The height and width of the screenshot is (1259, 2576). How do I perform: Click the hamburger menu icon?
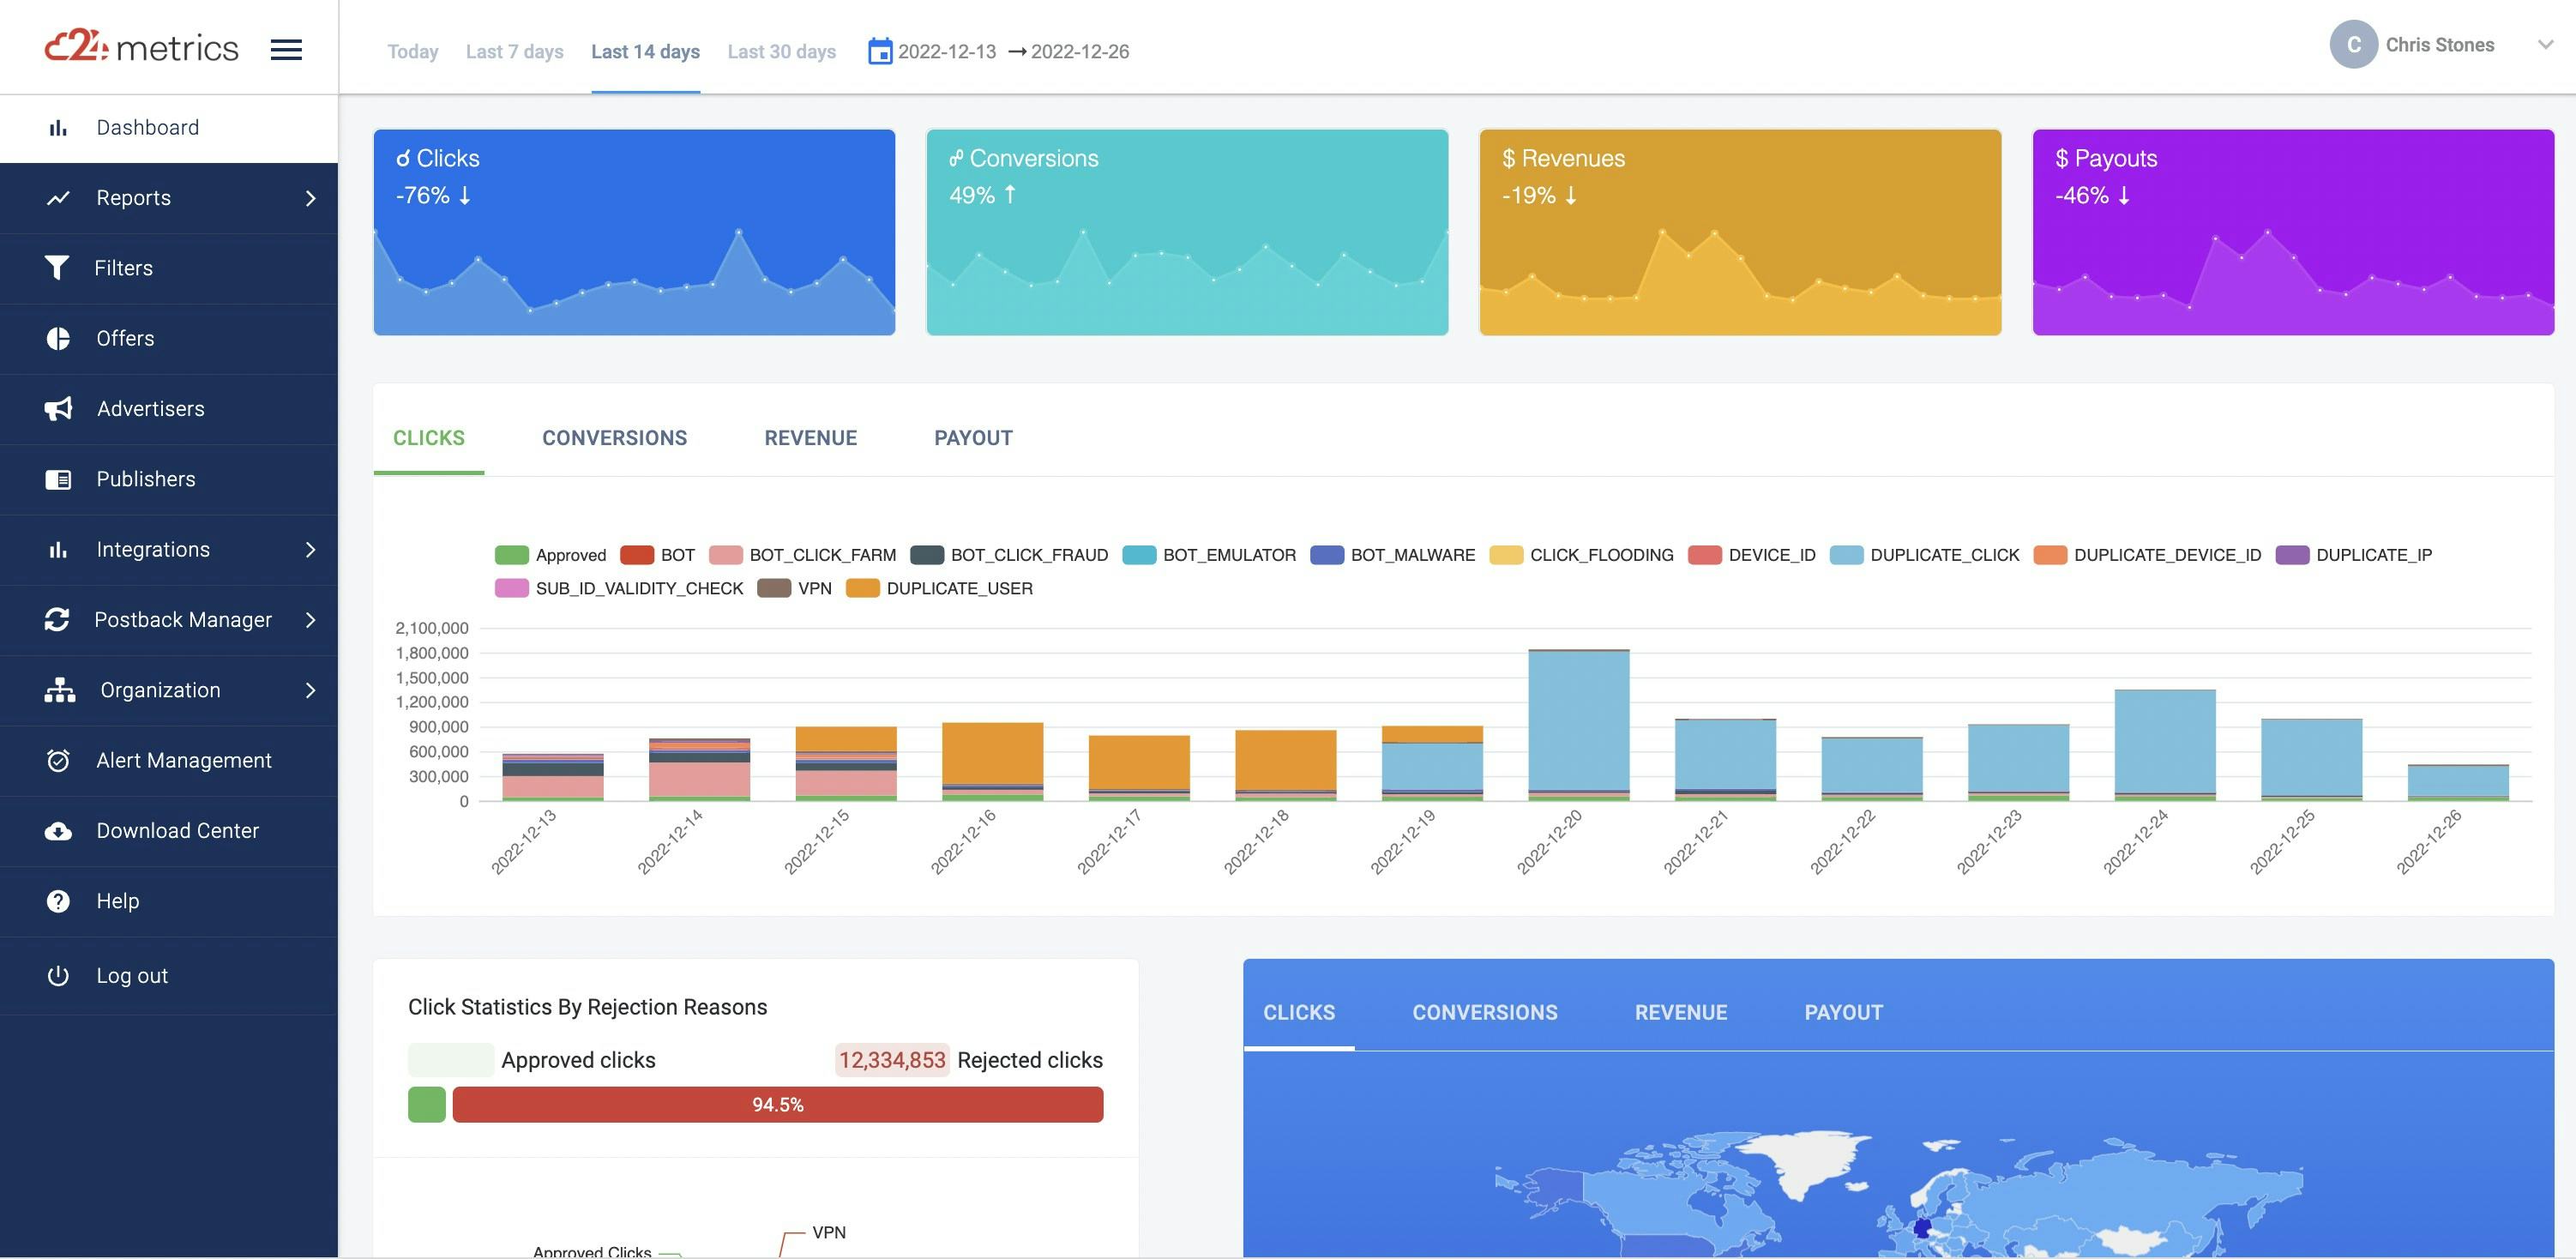286,49
